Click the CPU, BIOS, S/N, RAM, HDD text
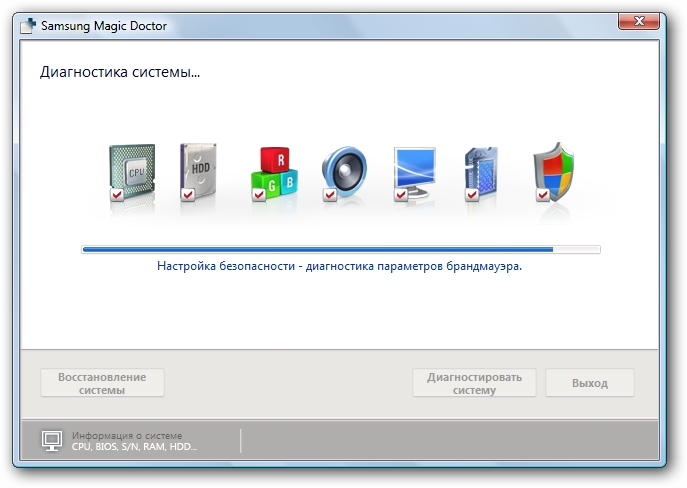This screenshot has height=488, width=687. pos(135,447)
